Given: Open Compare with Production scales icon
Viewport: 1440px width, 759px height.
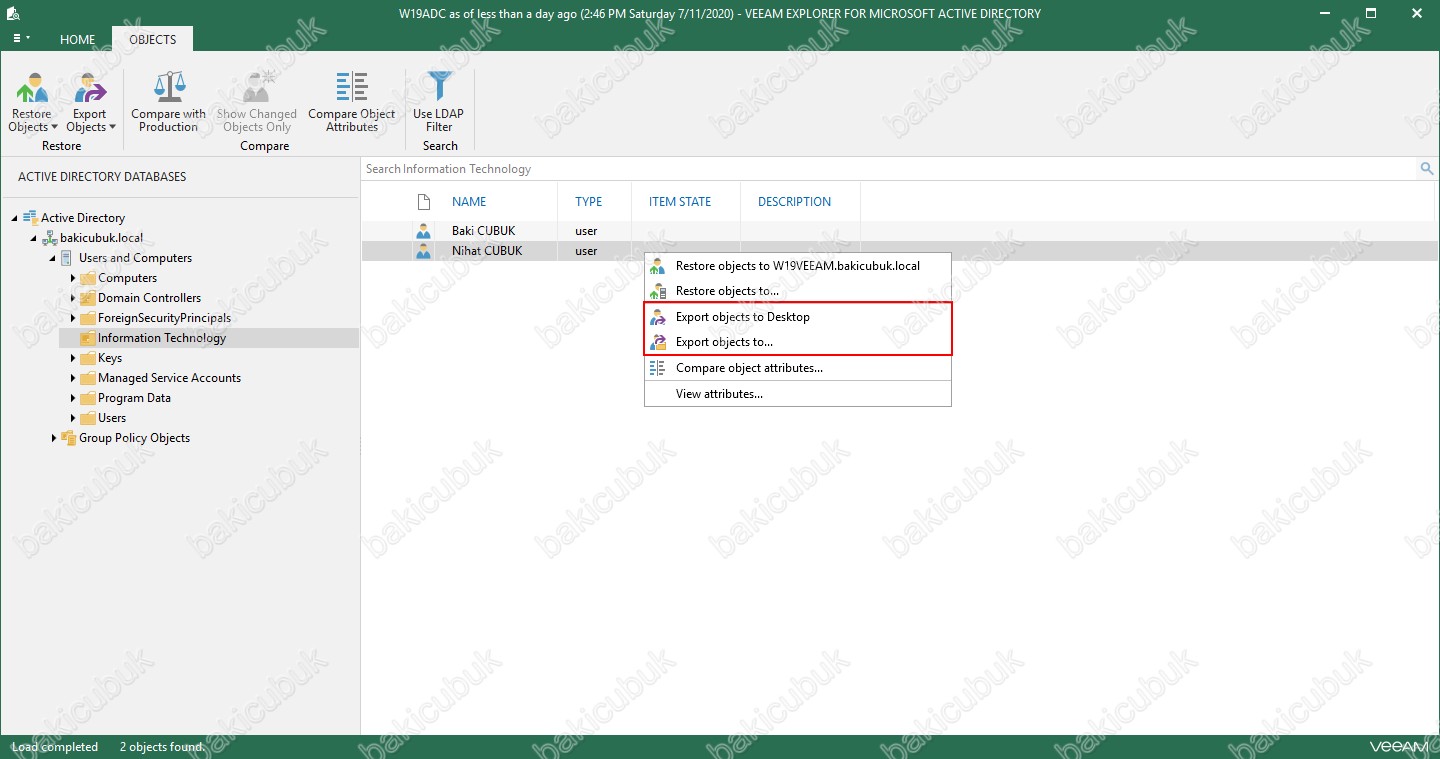Looking at the screenshot, I should (168, 87).
